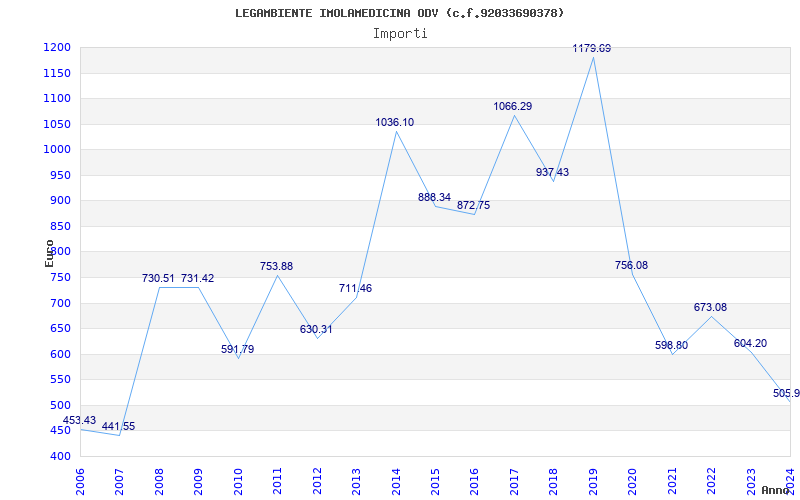Click the data label 753.88

pos(276,266)
